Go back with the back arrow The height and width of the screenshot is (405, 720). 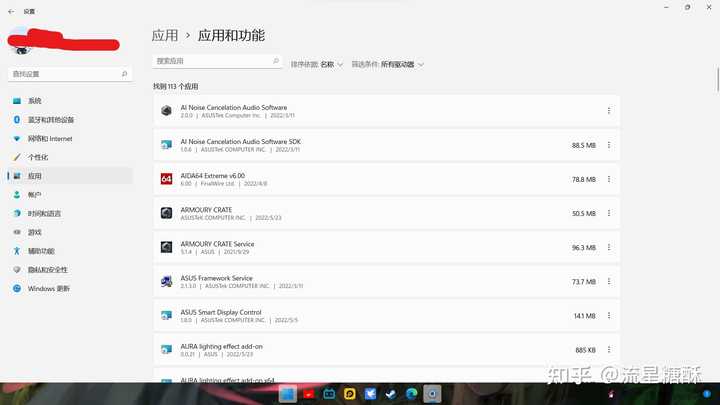pos(11,11)
